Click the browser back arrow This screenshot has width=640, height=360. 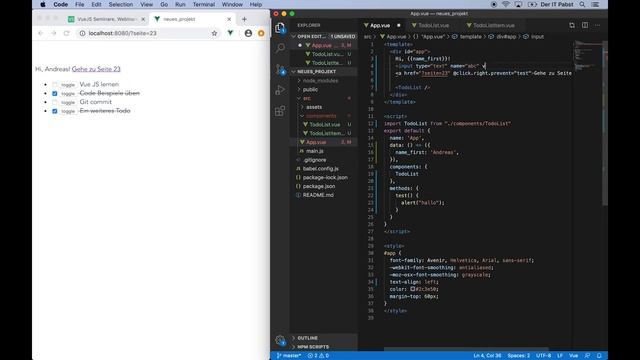[x=40, y=33]
